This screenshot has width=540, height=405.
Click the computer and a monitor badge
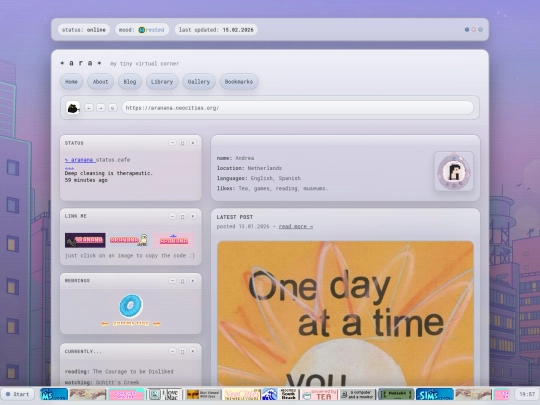[357, 394]
